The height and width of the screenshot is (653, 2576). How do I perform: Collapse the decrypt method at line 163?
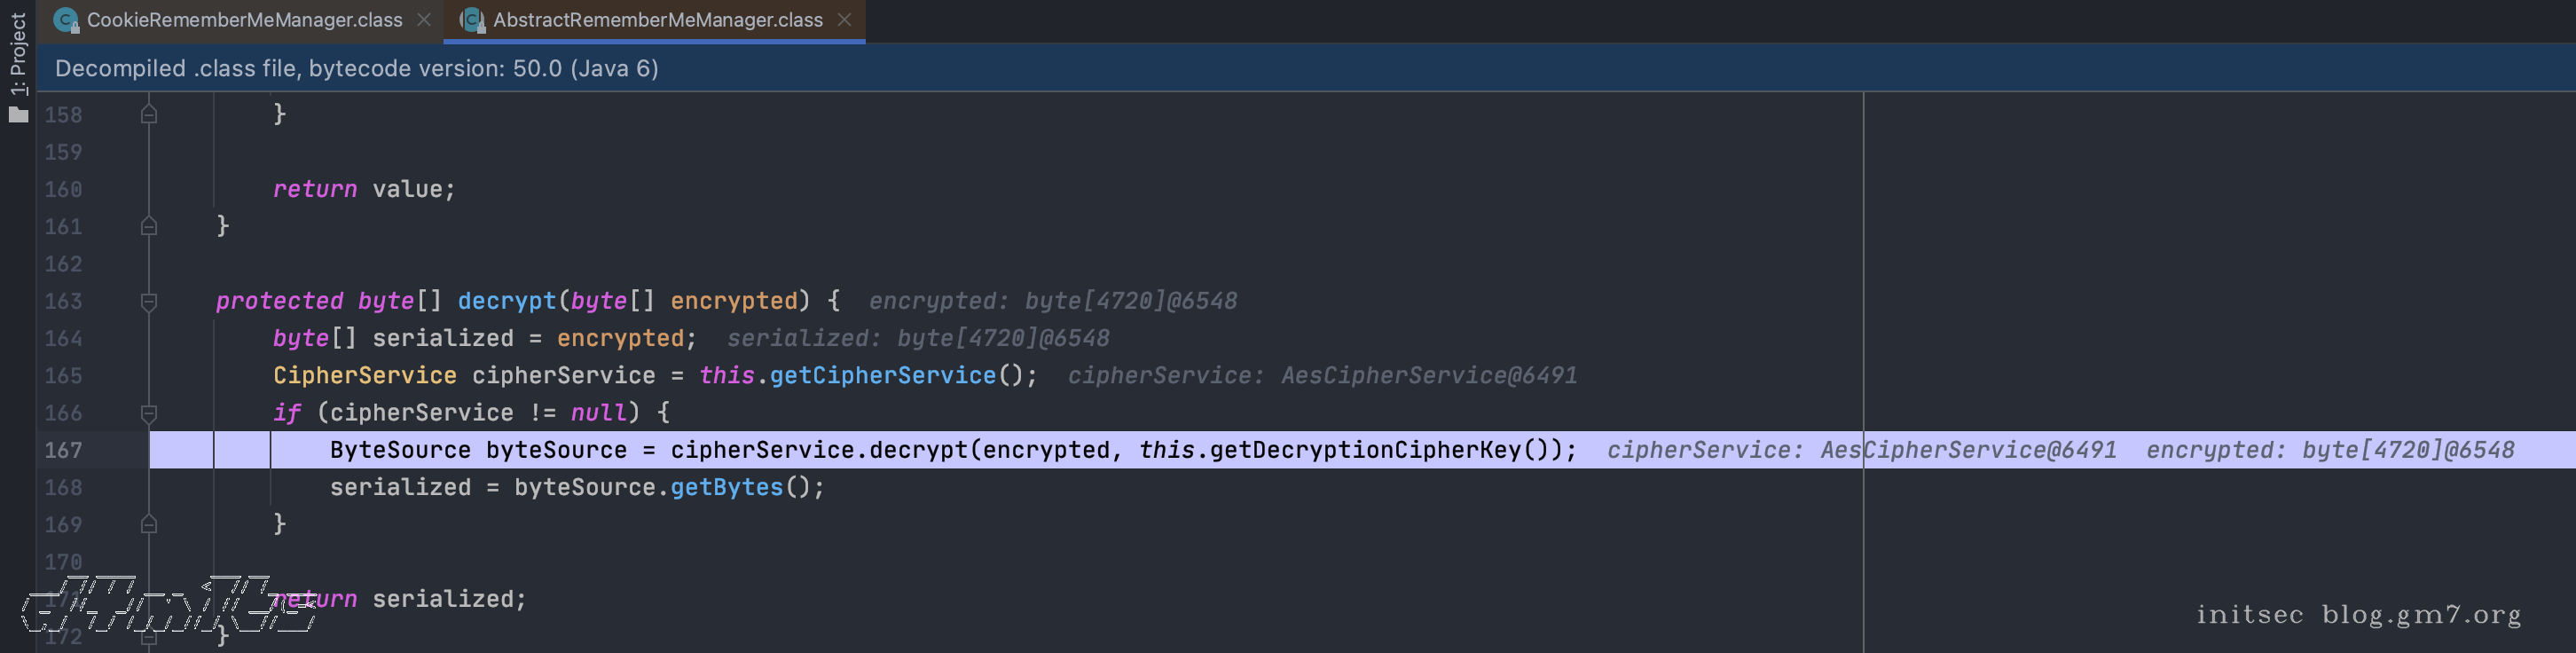149,301
